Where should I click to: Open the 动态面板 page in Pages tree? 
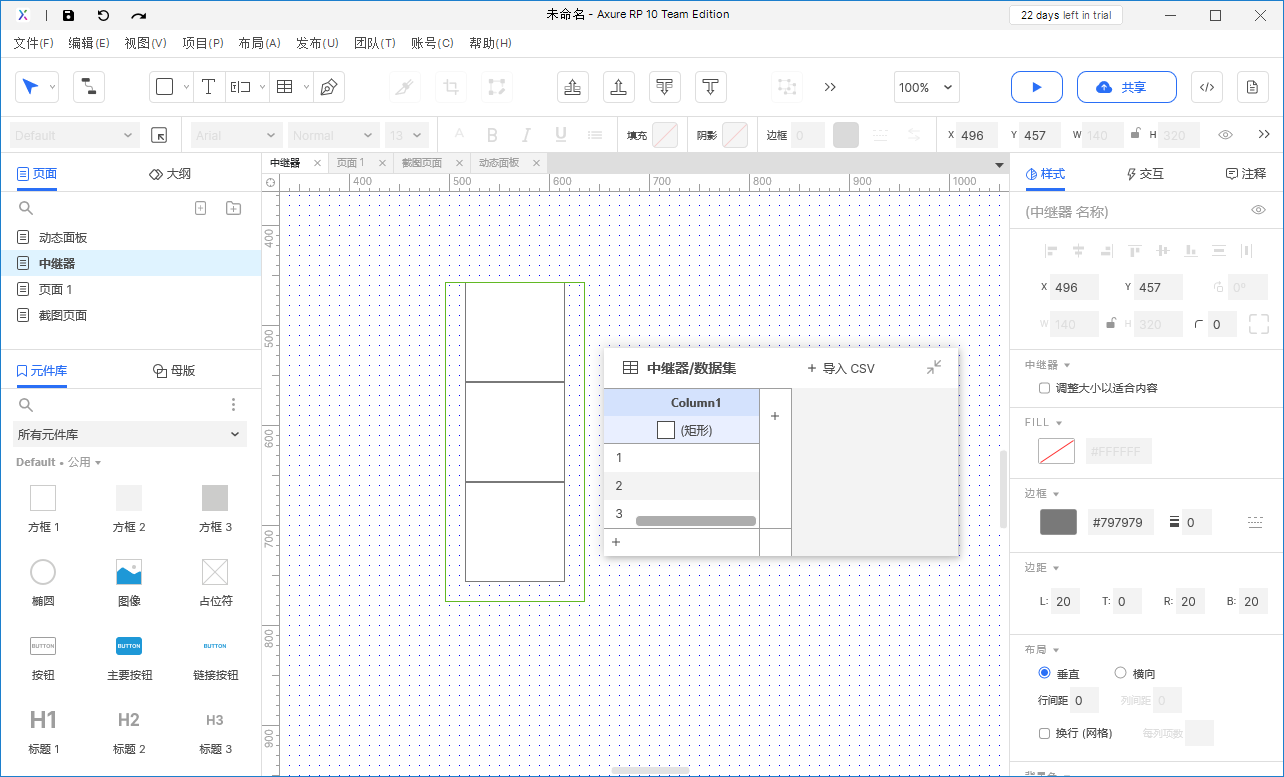click(130, 237)
